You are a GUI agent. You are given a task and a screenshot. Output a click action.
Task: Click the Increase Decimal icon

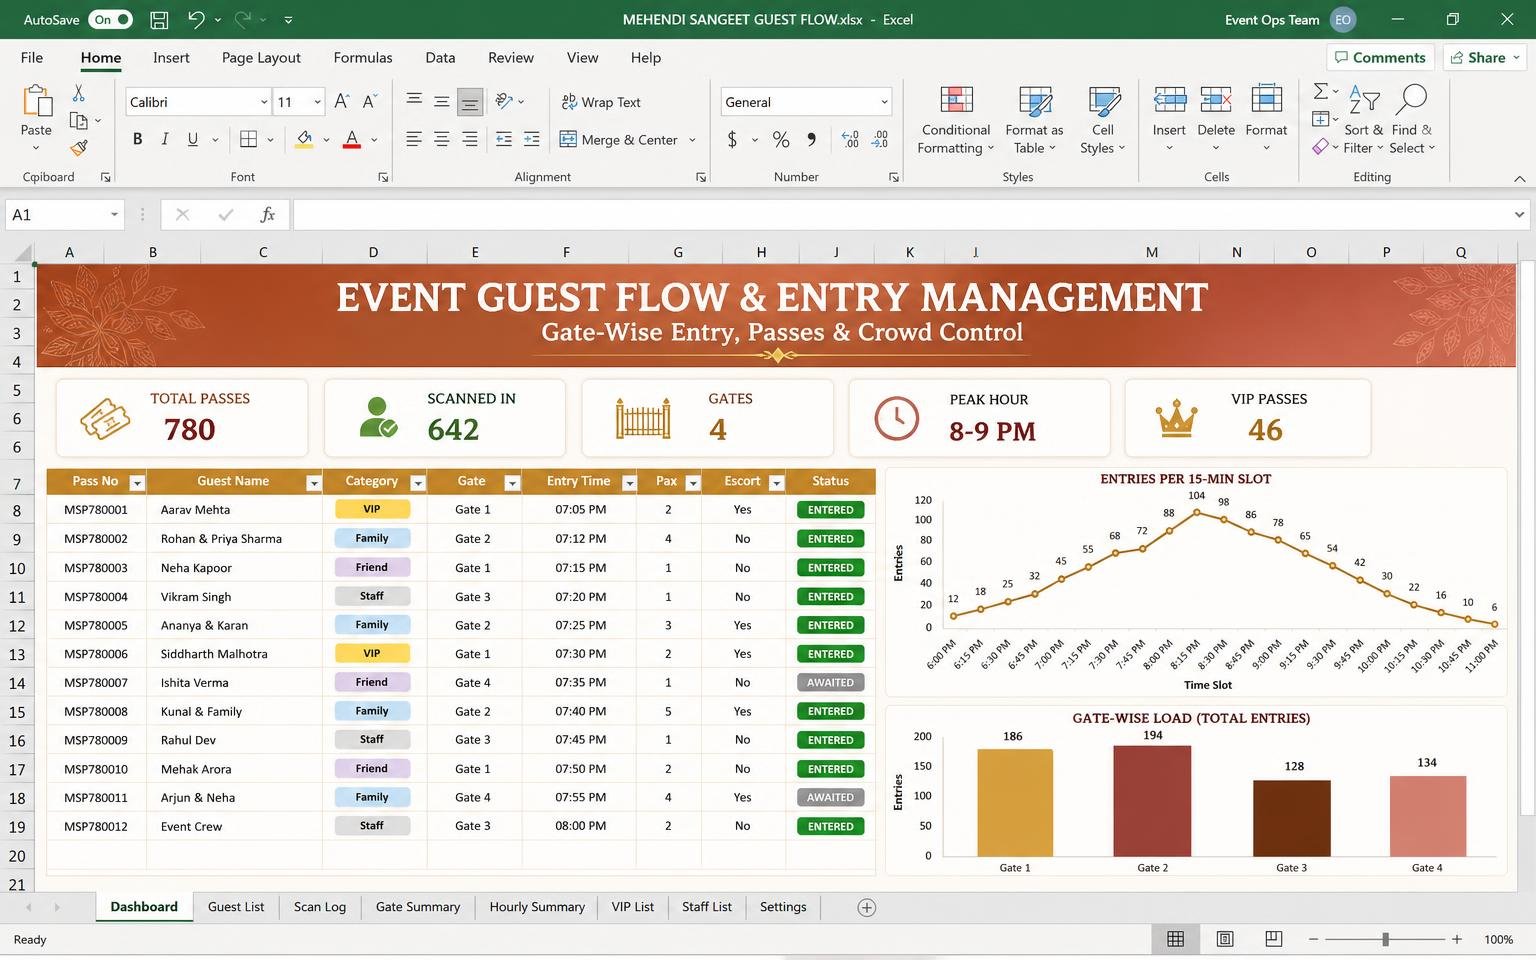pos(850,140)
